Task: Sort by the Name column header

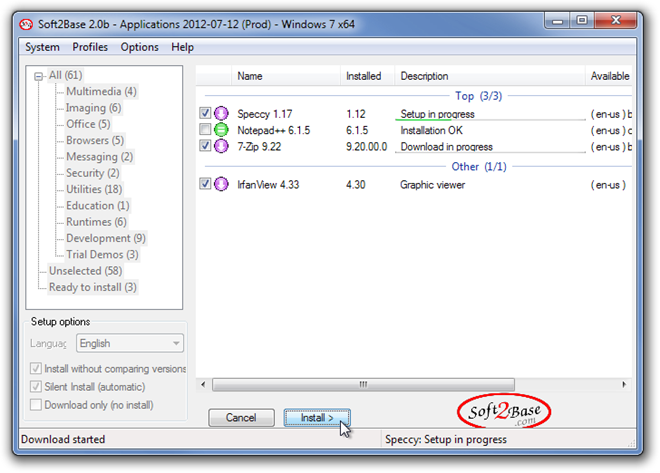Action: 286,76
